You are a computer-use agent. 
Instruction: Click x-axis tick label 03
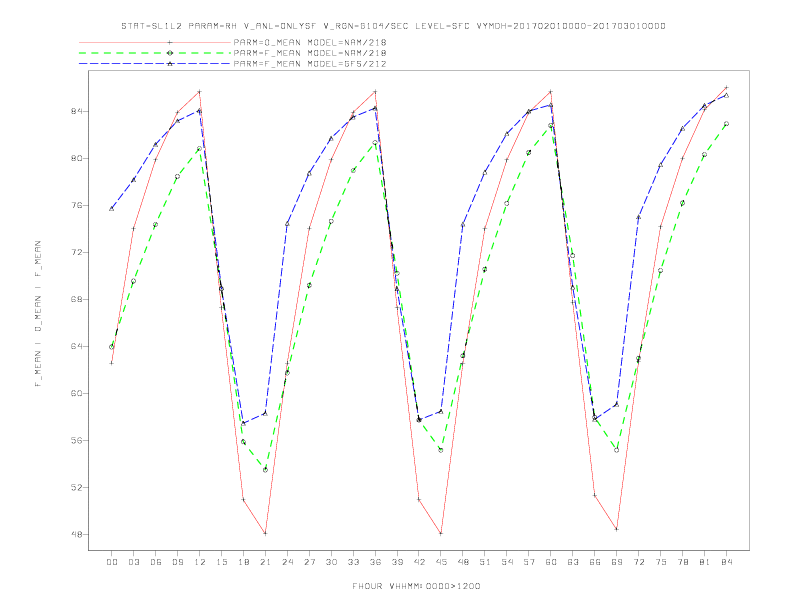[133, 562]
